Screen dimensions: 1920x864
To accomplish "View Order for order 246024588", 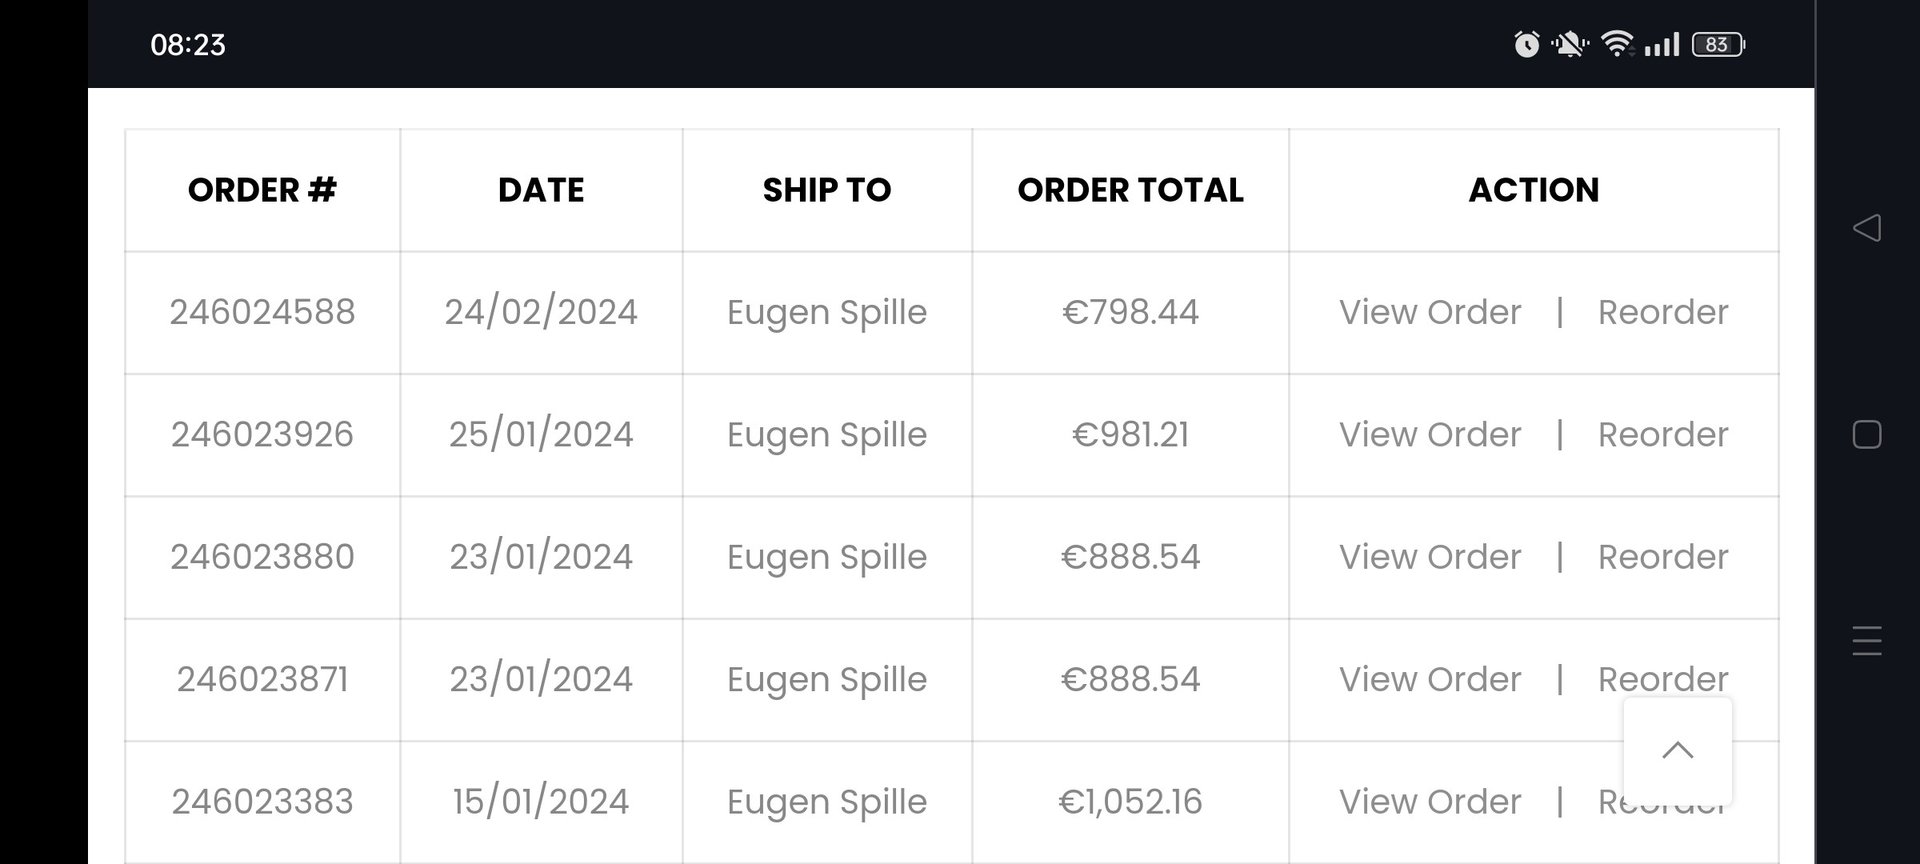I will [1430, 312].
